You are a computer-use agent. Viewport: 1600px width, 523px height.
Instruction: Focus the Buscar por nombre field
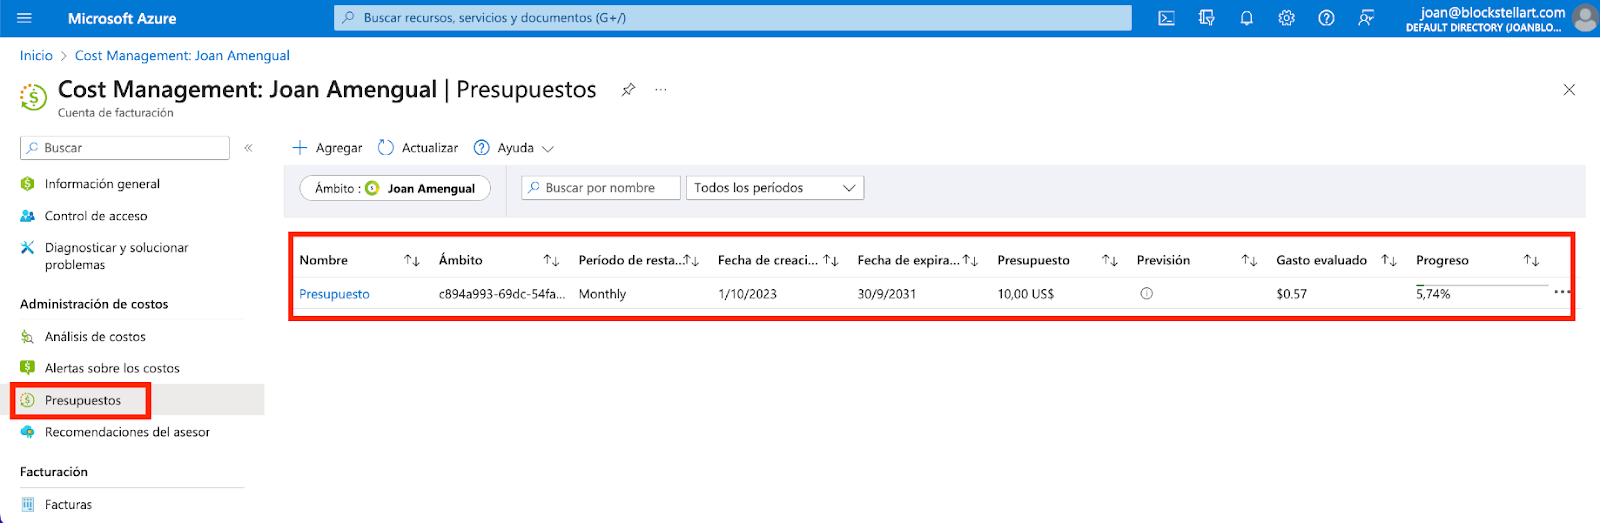pyautogui.click(x=601, y=188)
